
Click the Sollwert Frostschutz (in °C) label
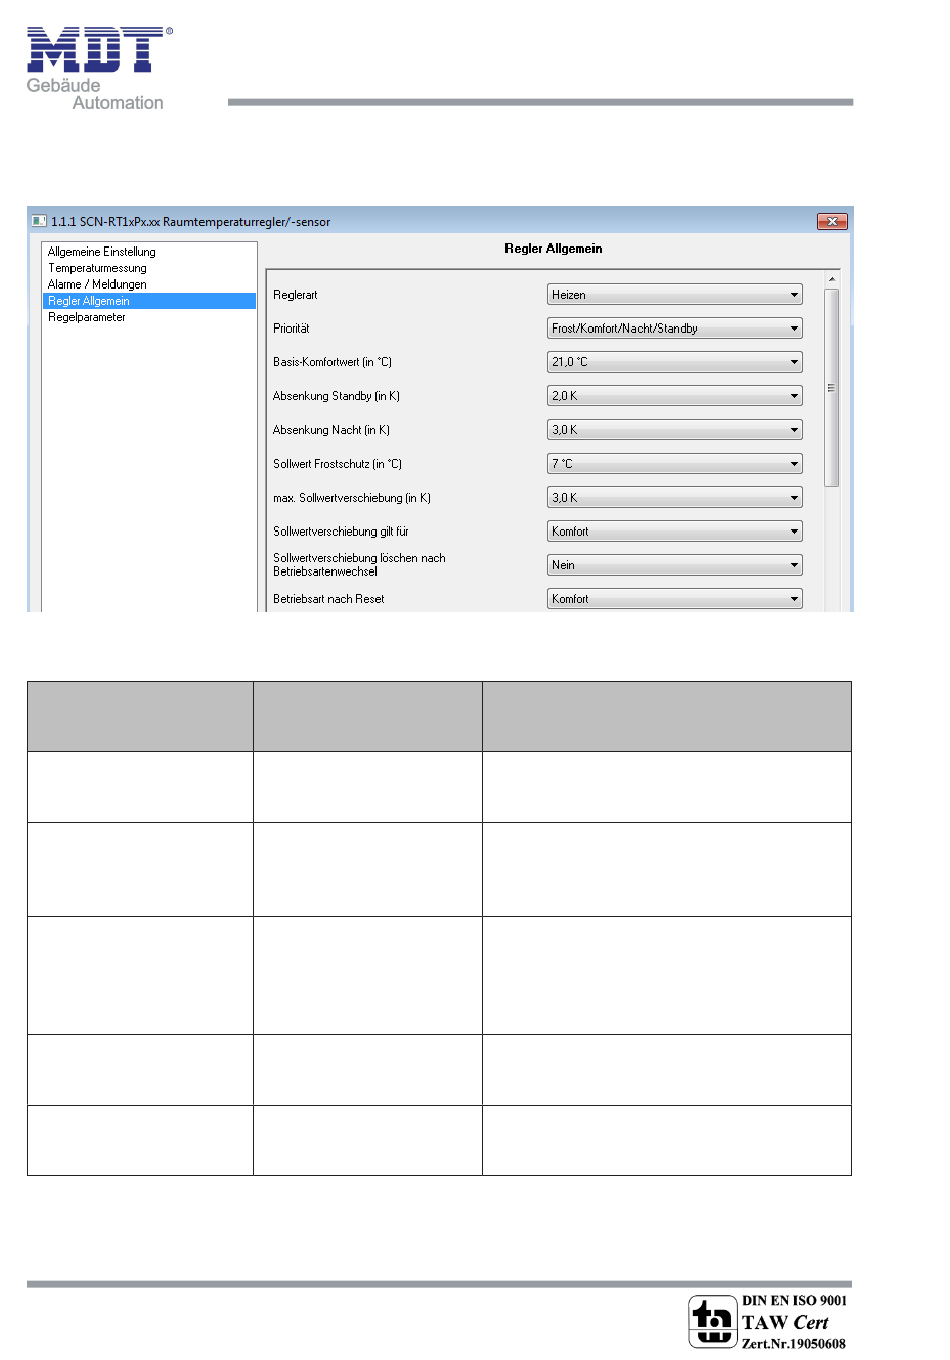(x=337, y=464)
